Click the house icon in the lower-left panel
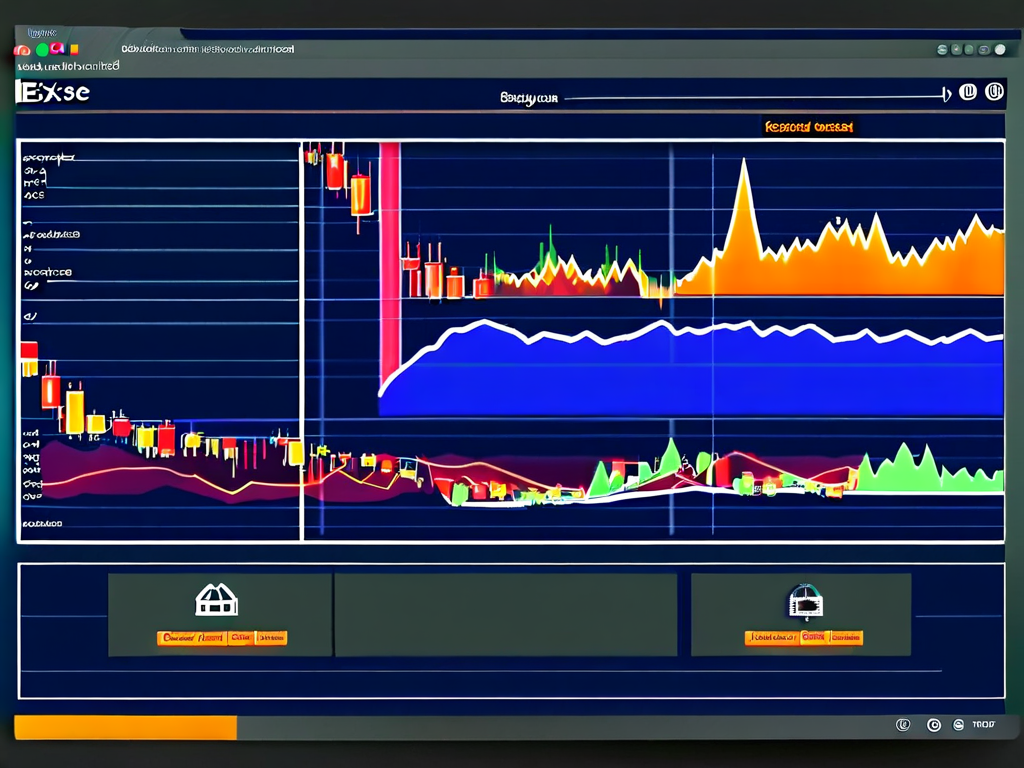1024x768 pixels. [x=216, y=600]
